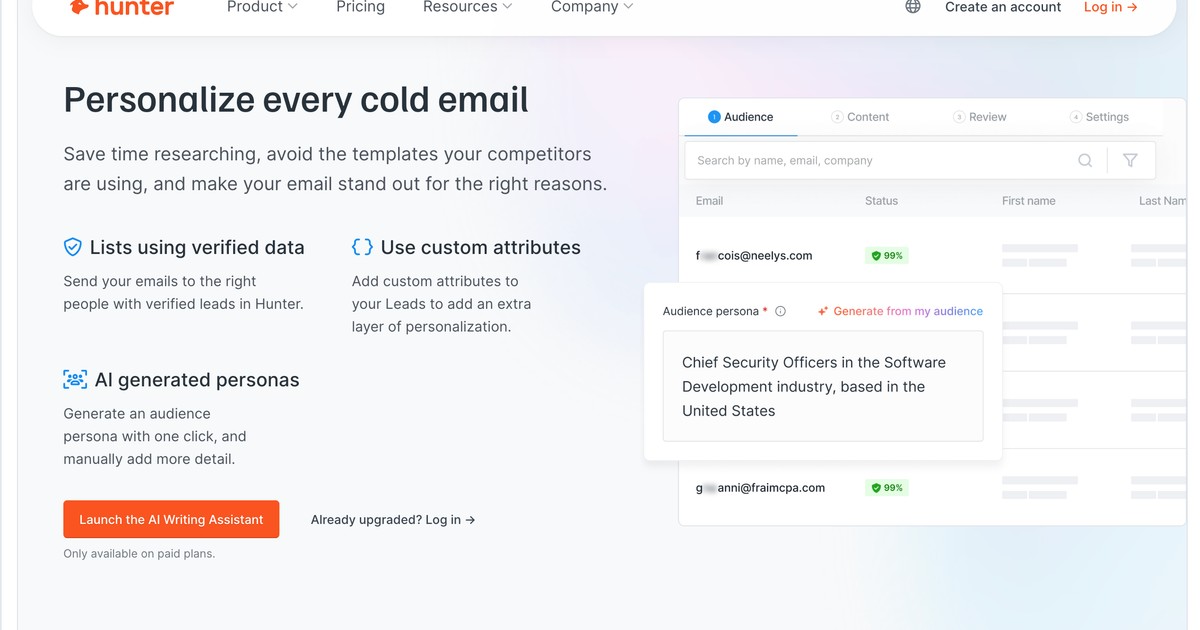Viewport: 1200px width, 630px height.
Task: Switch to the Settings tab
Action: point(1099,117)
